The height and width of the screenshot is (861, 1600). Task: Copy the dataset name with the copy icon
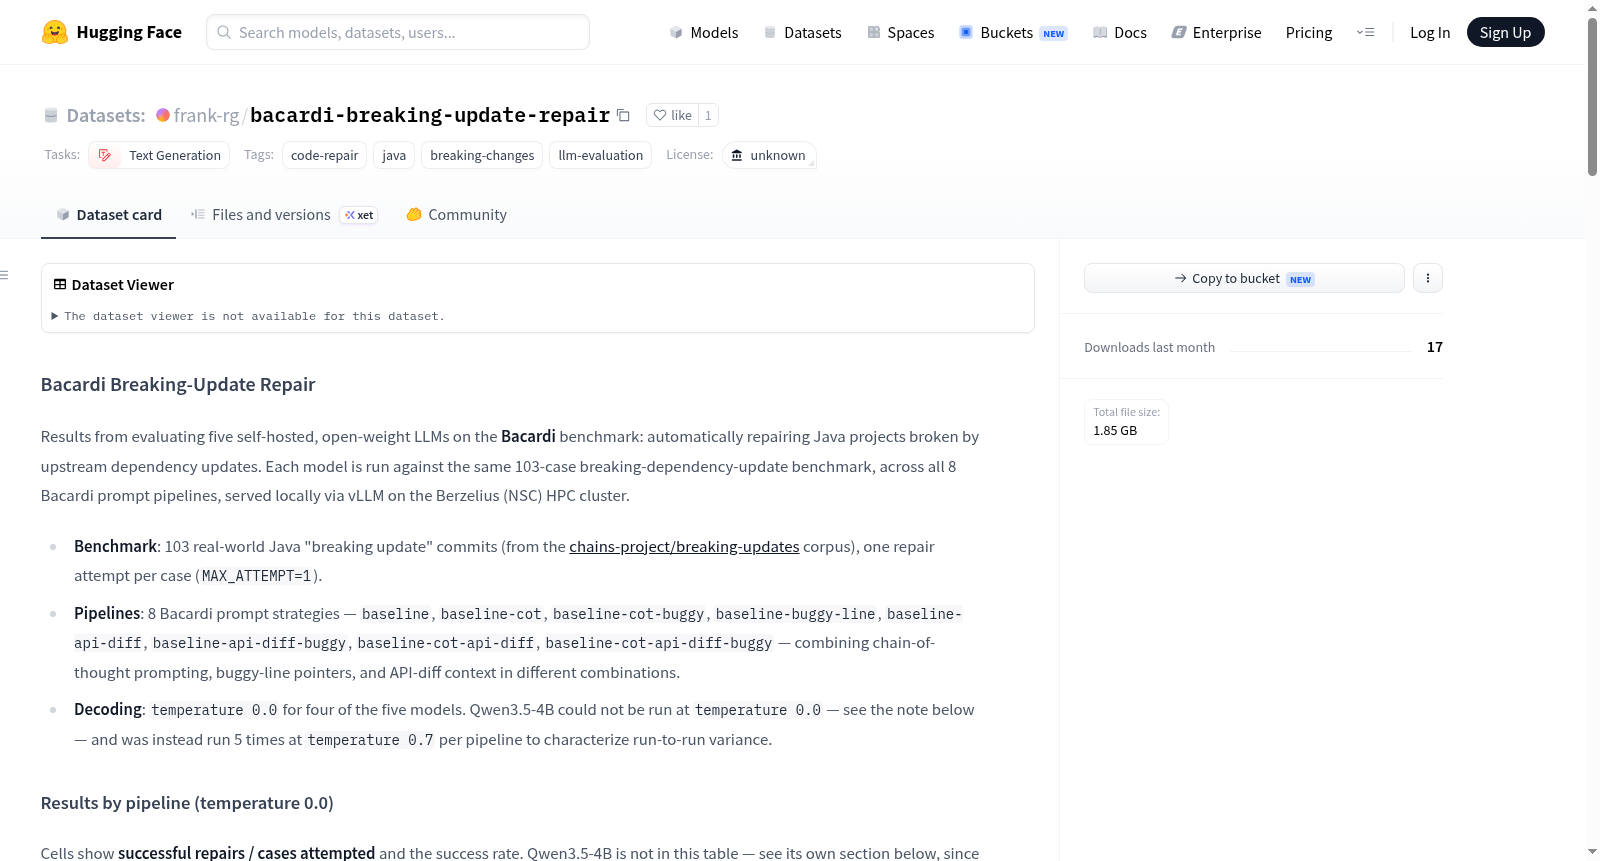tap(623, 115)
